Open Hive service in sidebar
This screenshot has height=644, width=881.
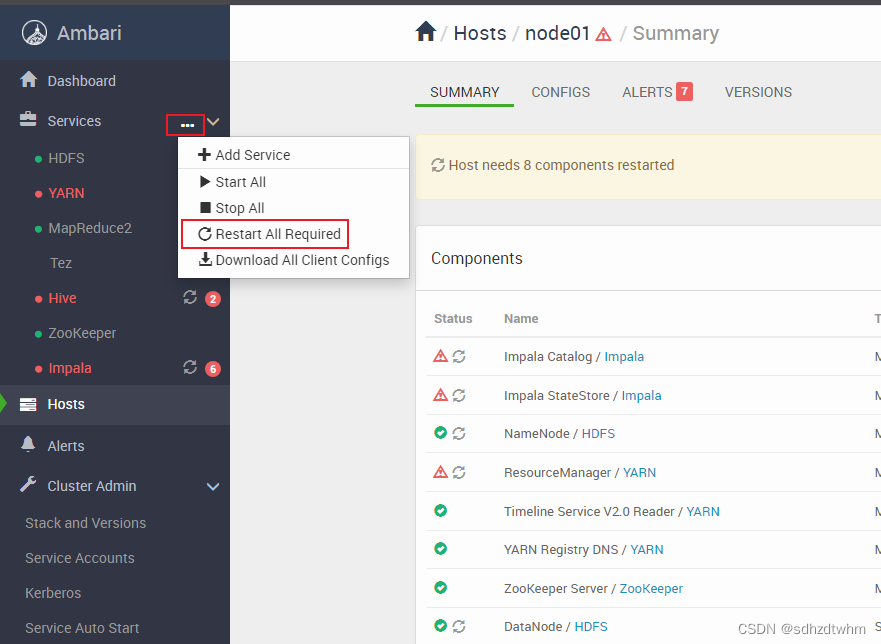pyautogui.click(x=62, y=298)
